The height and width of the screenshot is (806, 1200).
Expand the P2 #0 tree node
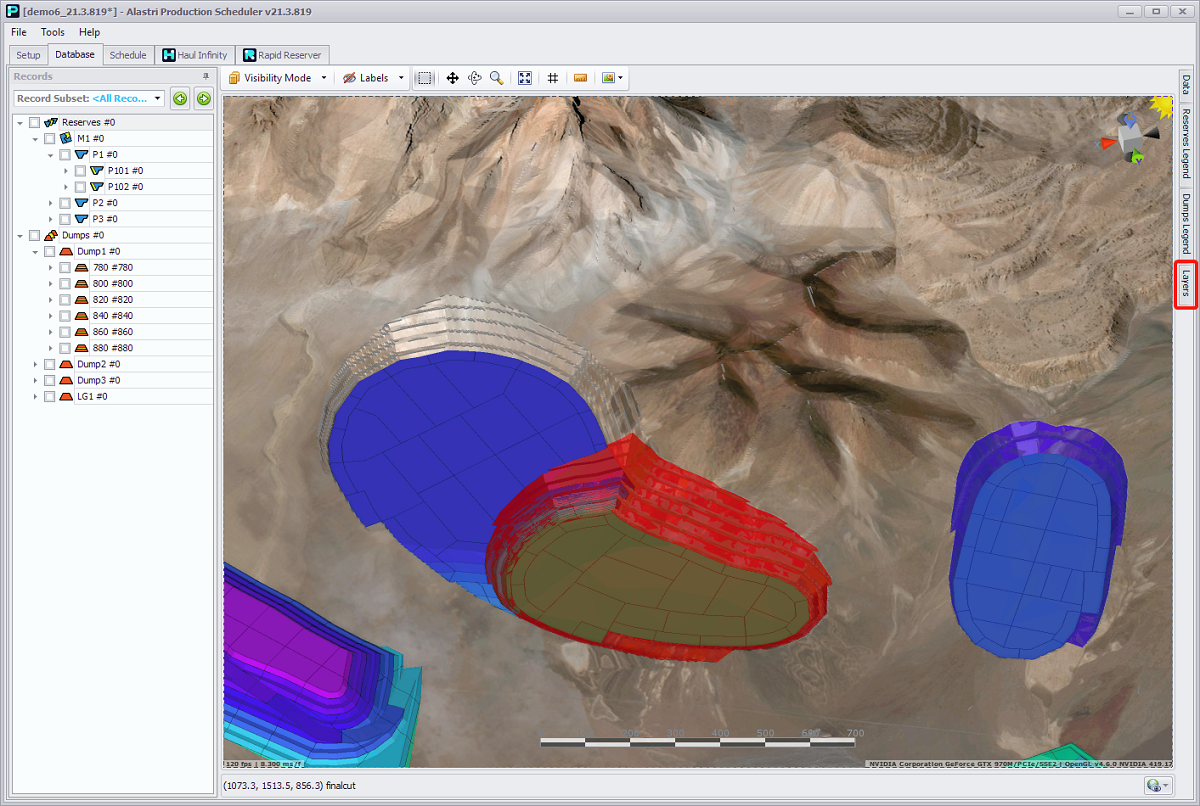coord(51,203)
